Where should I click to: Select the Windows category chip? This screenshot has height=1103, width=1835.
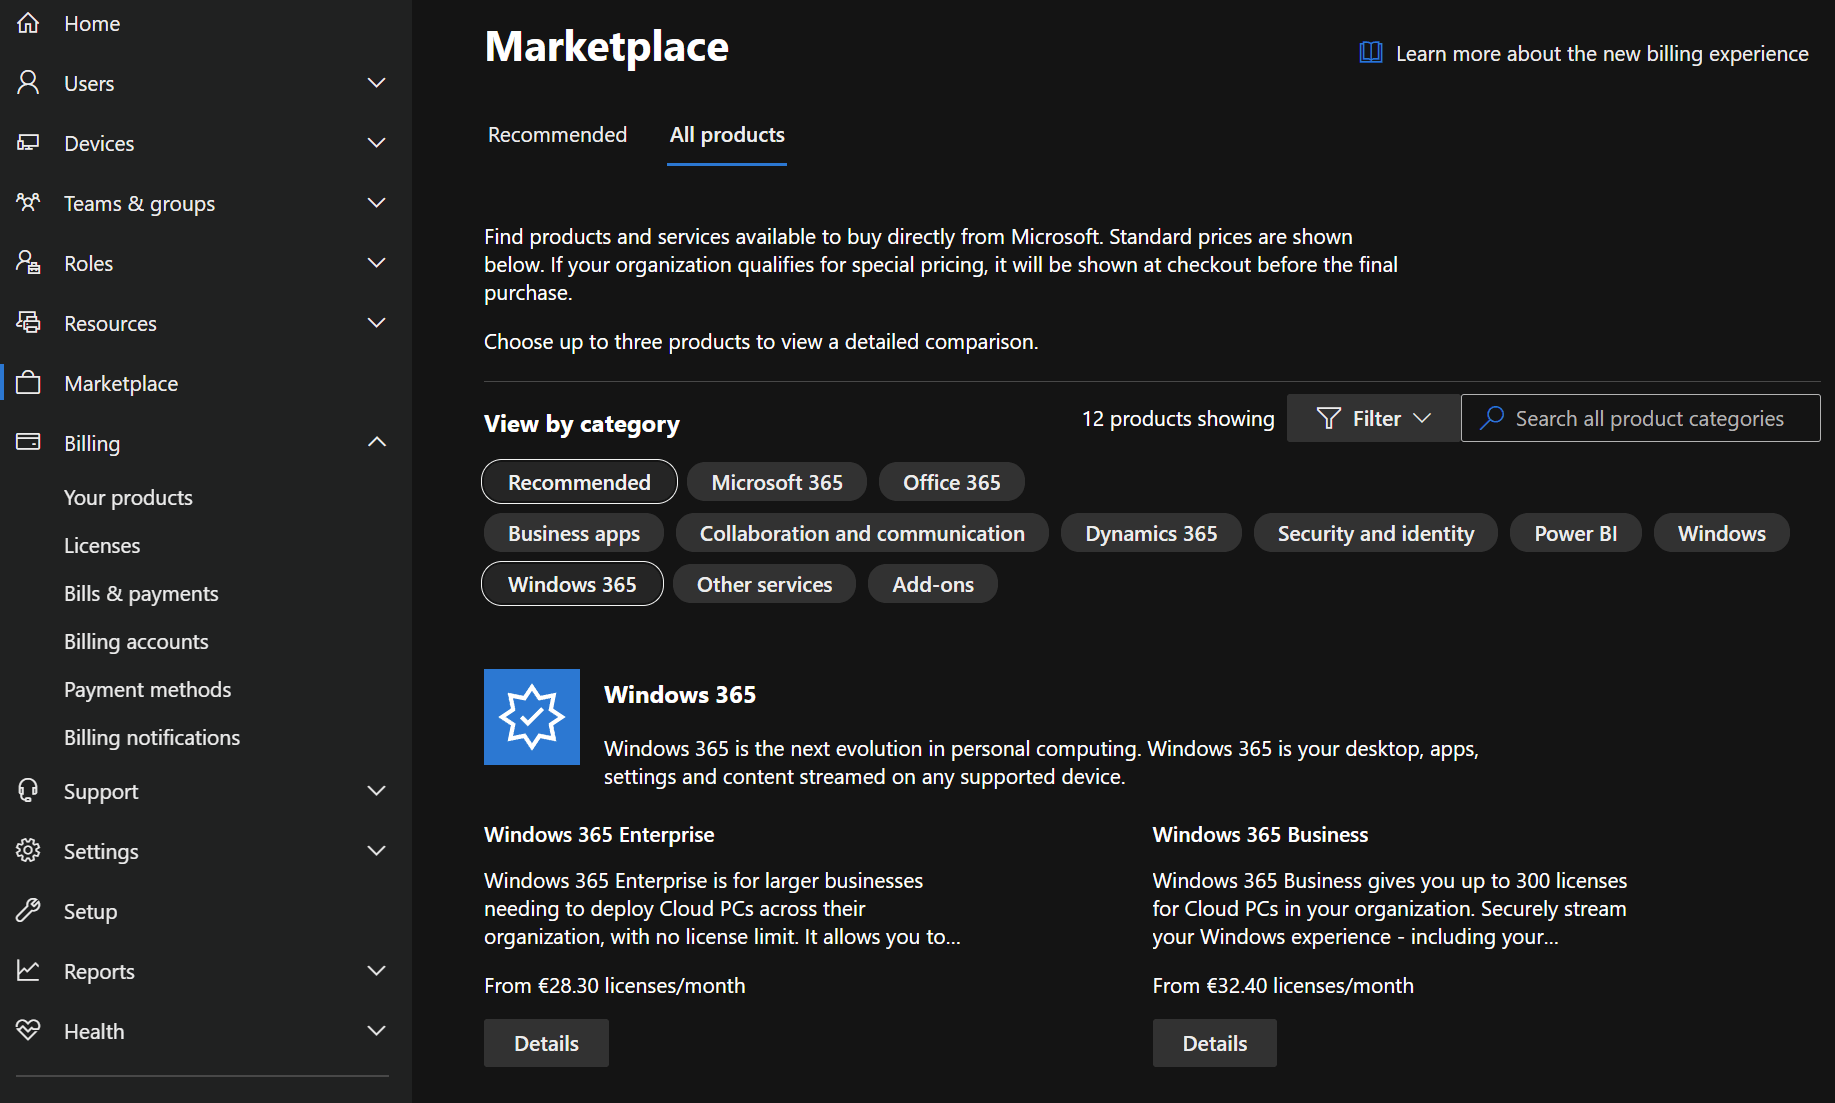coord(1721,533)
